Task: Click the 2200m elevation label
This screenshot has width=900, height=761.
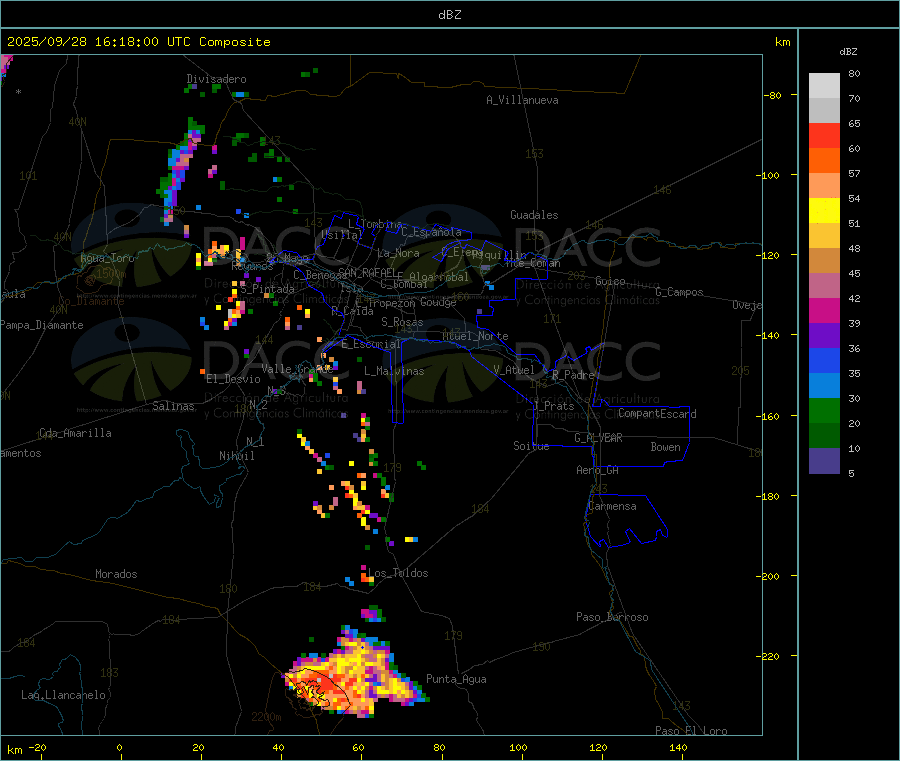Action: pyautogui.click(x=266, y=717)
